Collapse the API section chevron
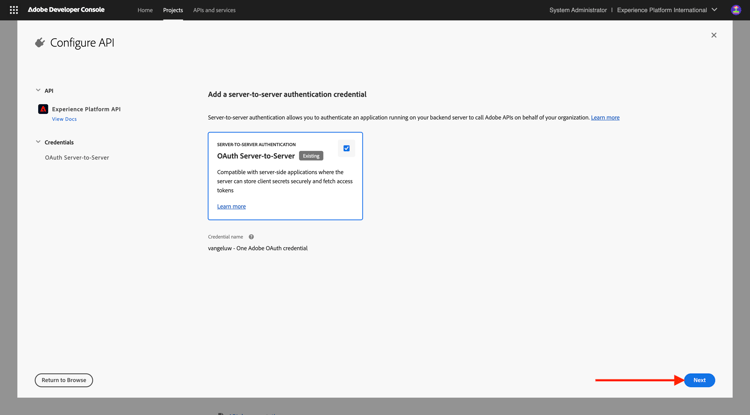This screenshot has height=415, width=750. tap(38, 90)
